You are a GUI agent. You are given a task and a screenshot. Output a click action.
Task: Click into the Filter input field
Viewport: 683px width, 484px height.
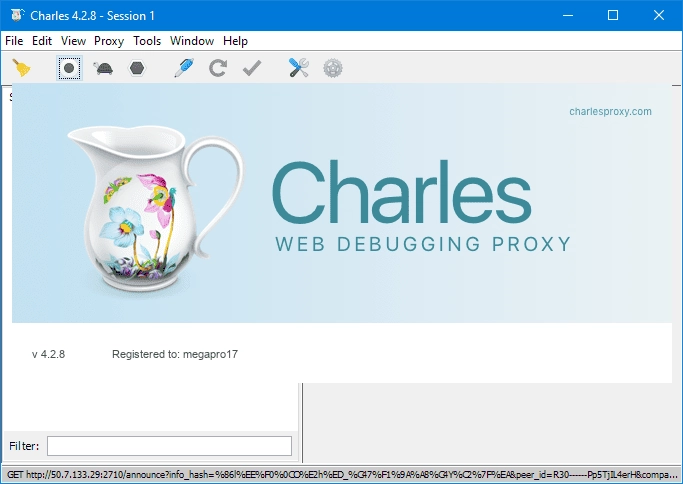point(169,446)
